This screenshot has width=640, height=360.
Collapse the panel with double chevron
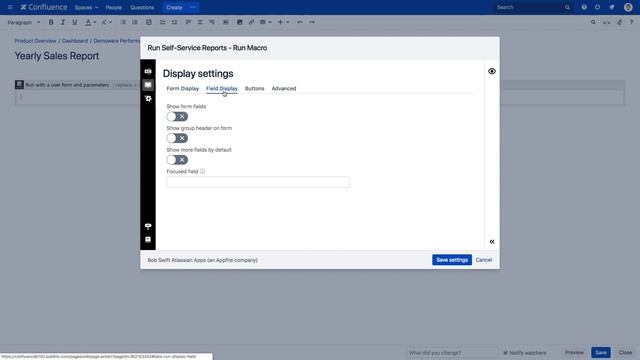click(492, 242)
